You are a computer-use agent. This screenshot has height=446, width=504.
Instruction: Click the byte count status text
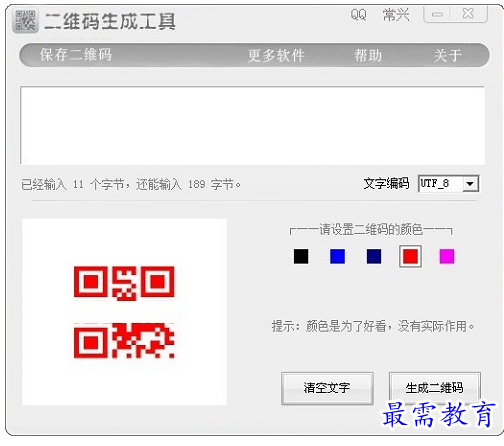[131, 184]
